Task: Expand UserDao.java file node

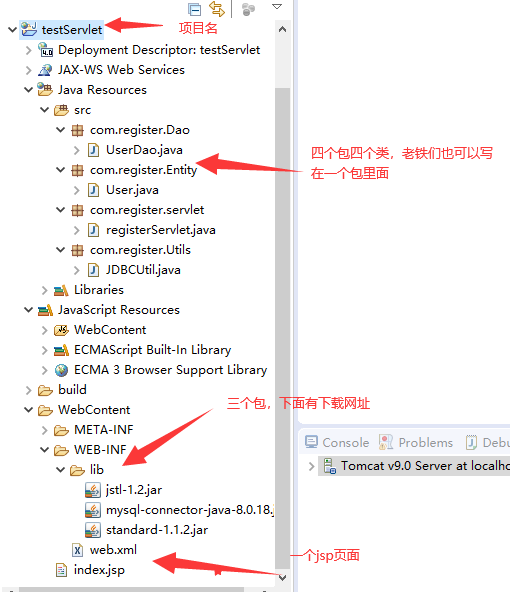Action: pos(77,150)
